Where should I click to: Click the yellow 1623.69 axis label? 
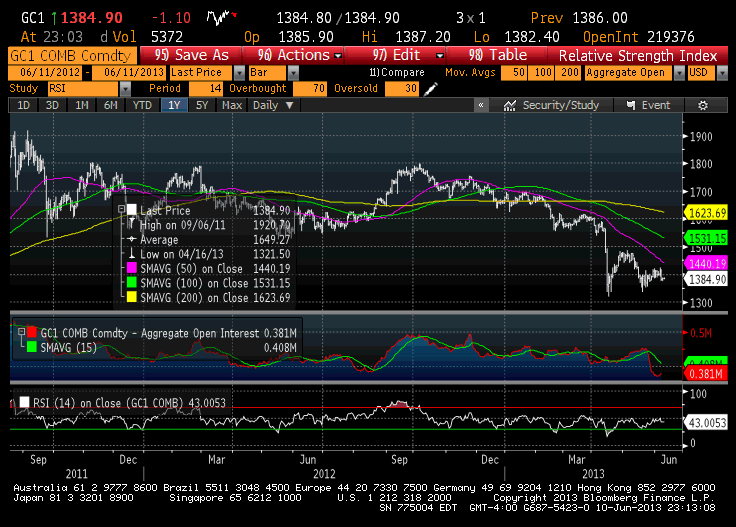tap(706, 213)
